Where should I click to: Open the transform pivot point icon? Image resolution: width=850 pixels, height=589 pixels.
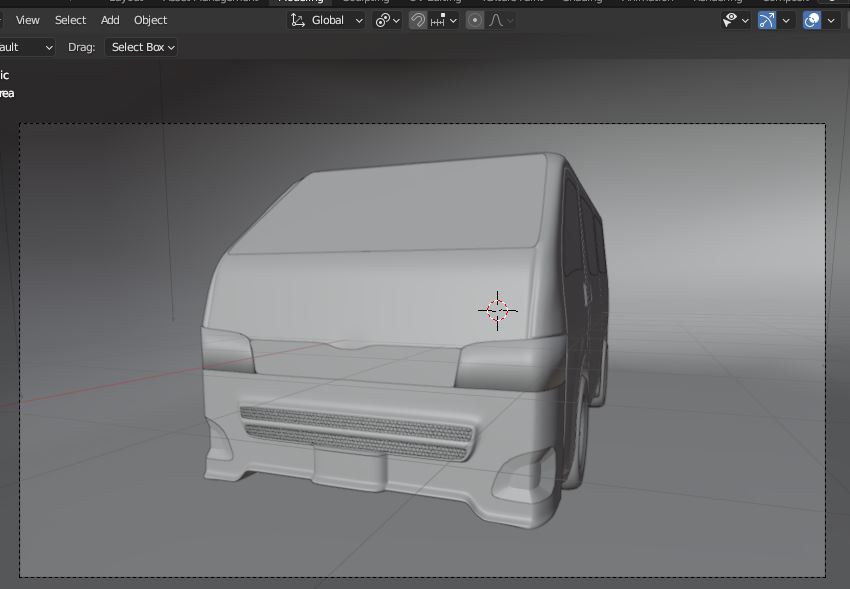[383, 20]
